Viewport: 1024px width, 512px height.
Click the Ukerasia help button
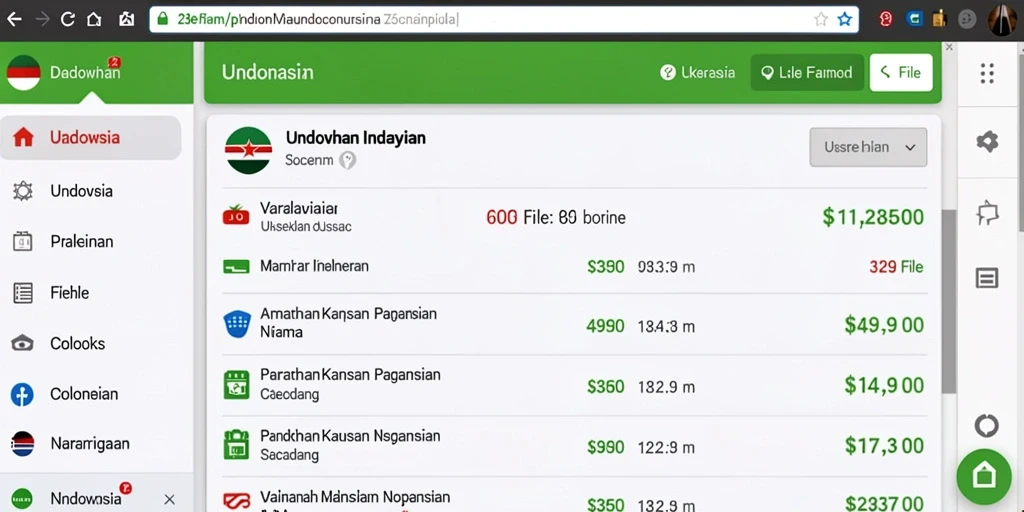697,72
